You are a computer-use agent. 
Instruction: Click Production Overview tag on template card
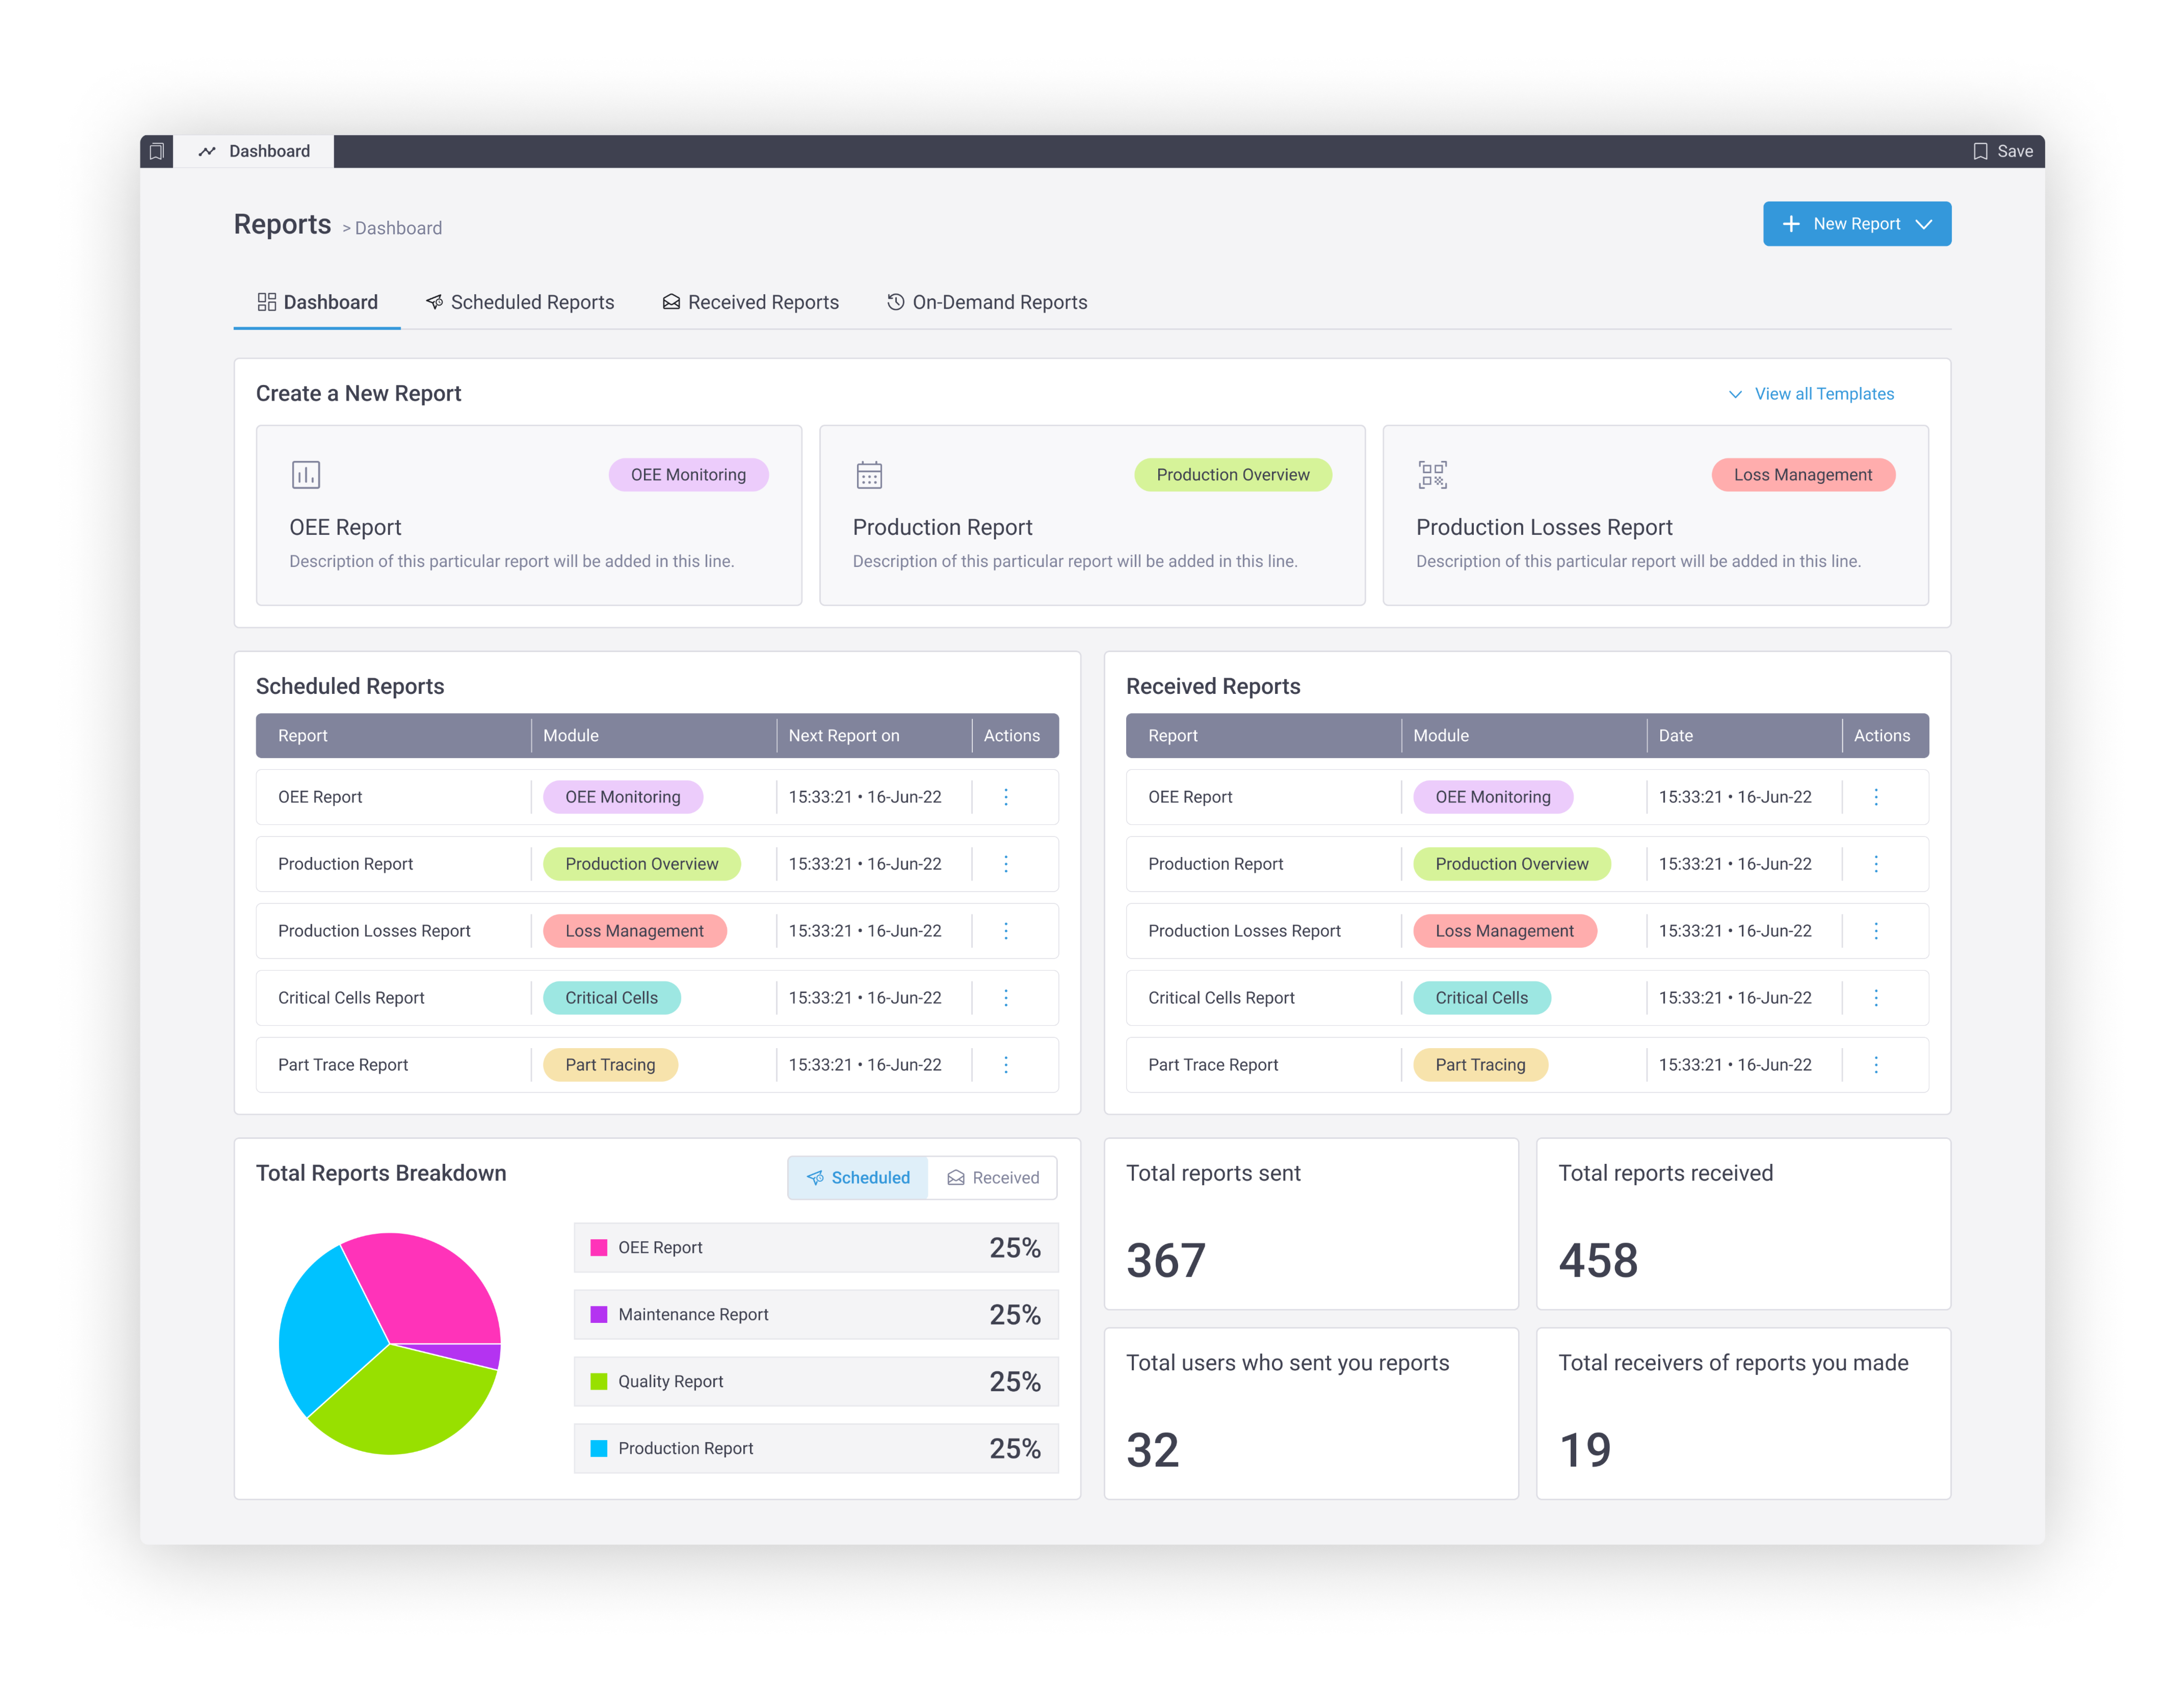pyautogui.click(x=1233, y=475)
